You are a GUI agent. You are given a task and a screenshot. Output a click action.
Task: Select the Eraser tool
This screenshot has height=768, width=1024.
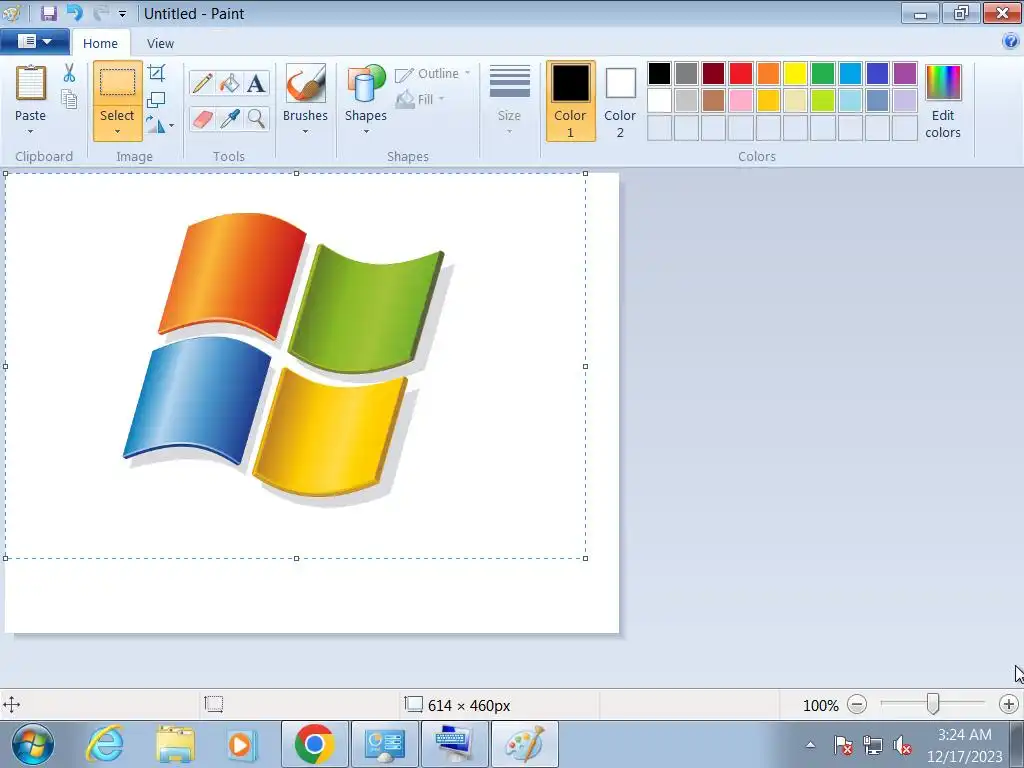click(x=202, y=119)
